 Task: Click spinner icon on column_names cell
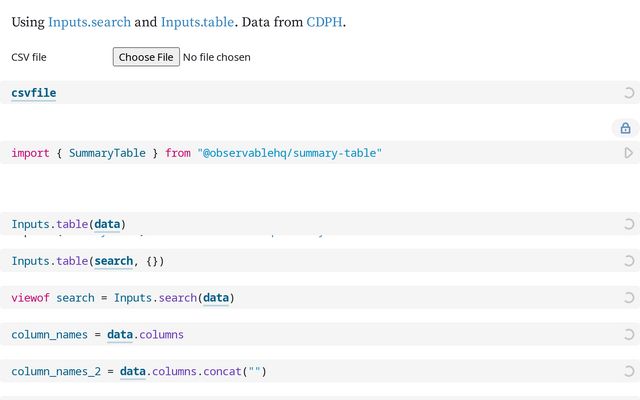[629, 335]
